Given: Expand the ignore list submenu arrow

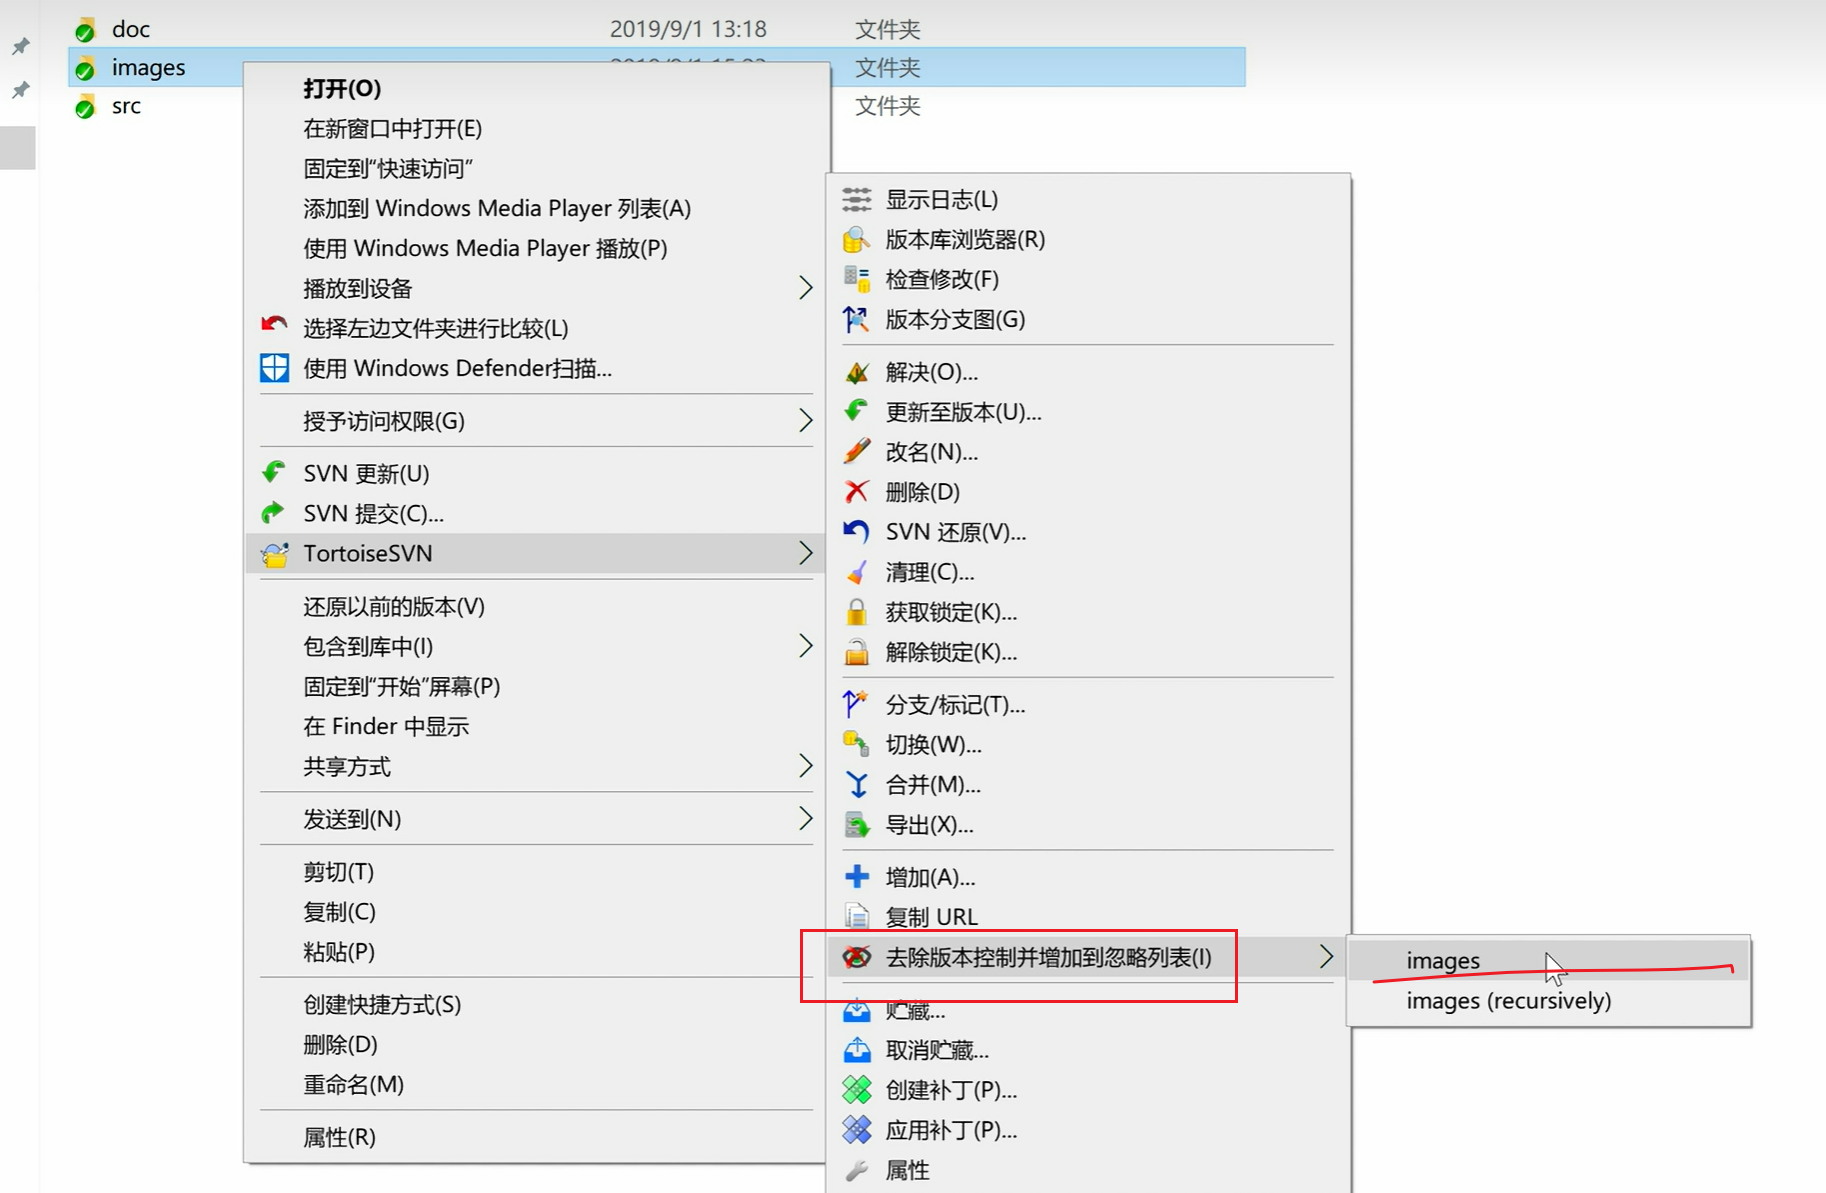Looking at the screenshot, I should point(1326,957).
